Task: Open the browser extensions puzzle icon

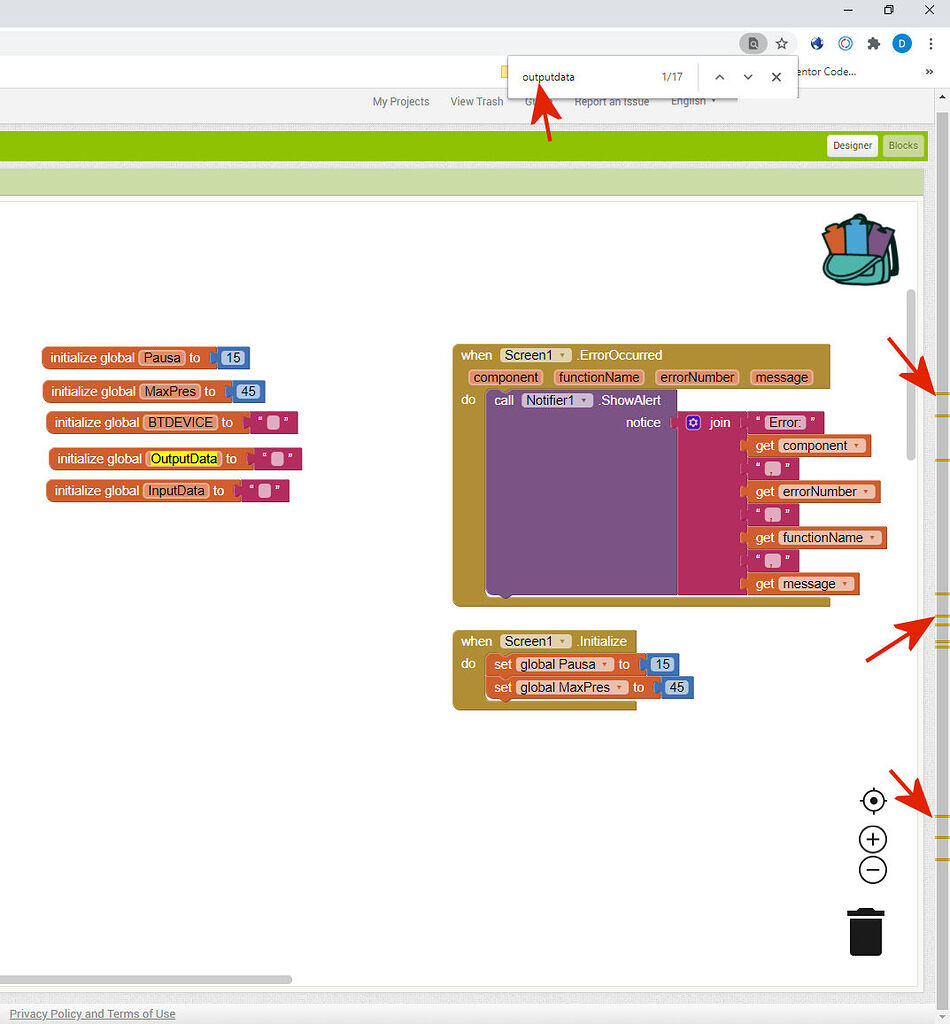Action: click(x=872, y=43)
